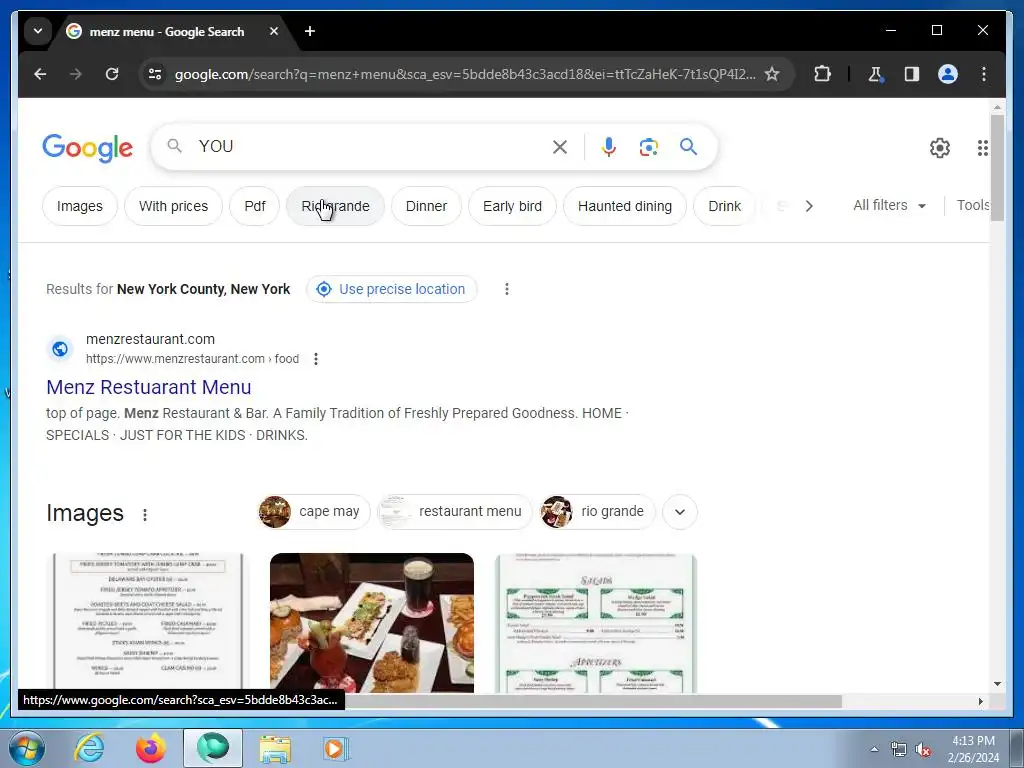
Task: Click the menzrestaurant.com globe favicon
Action: (60, 349)
